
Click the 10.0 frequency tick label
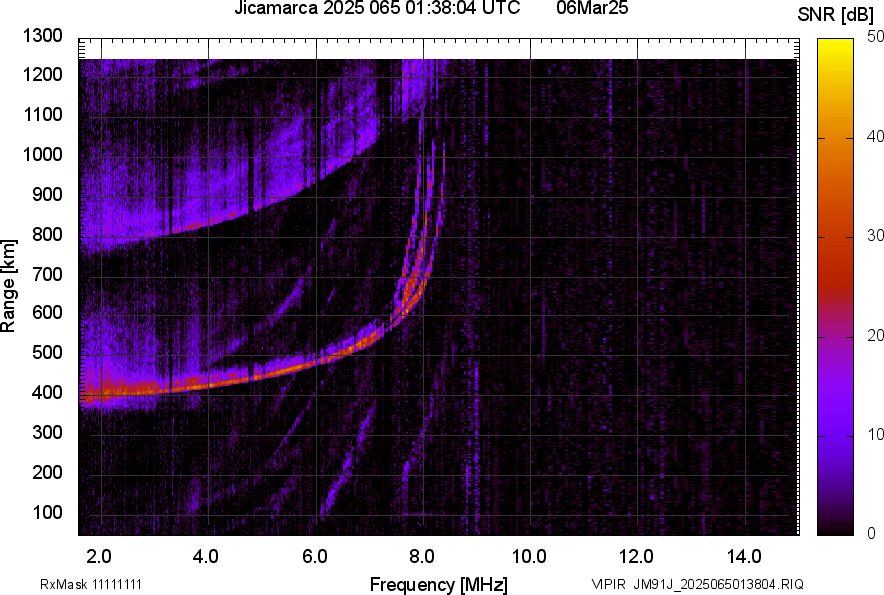(x=529, y=557)
